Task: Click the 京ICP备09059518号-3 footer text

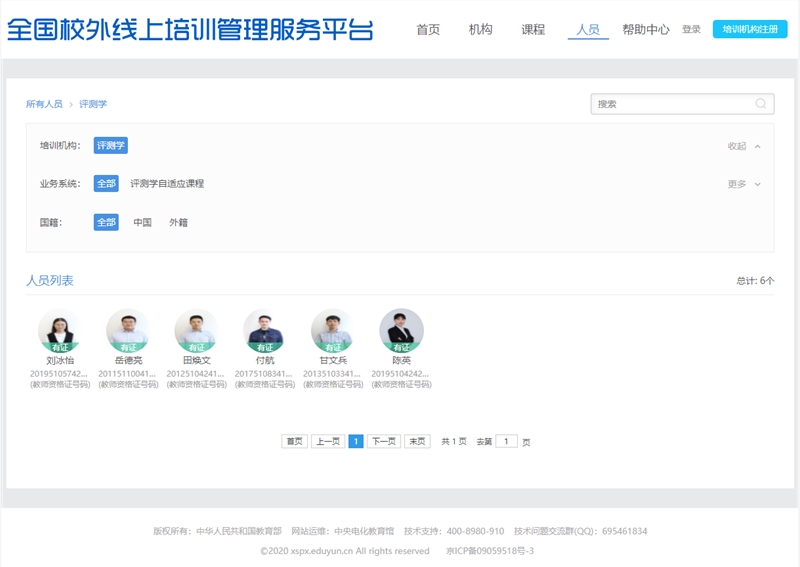Action: tap(490, 551)
